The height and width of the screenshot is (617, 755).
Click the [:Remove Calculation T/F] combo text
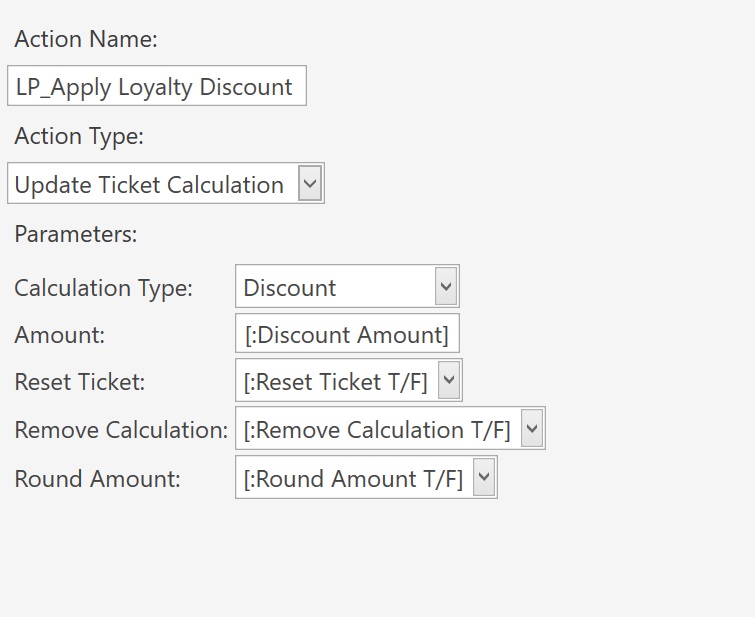coord(377,430)
